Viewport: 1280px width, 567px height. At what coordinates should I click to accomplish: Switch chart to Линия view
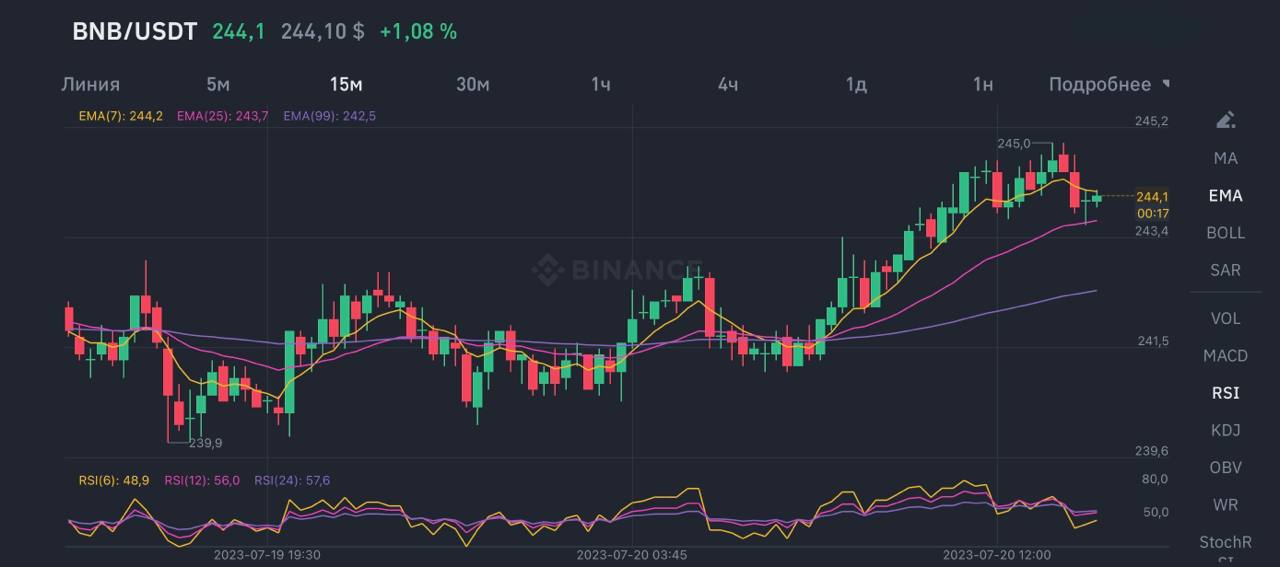tap(90, 84)
